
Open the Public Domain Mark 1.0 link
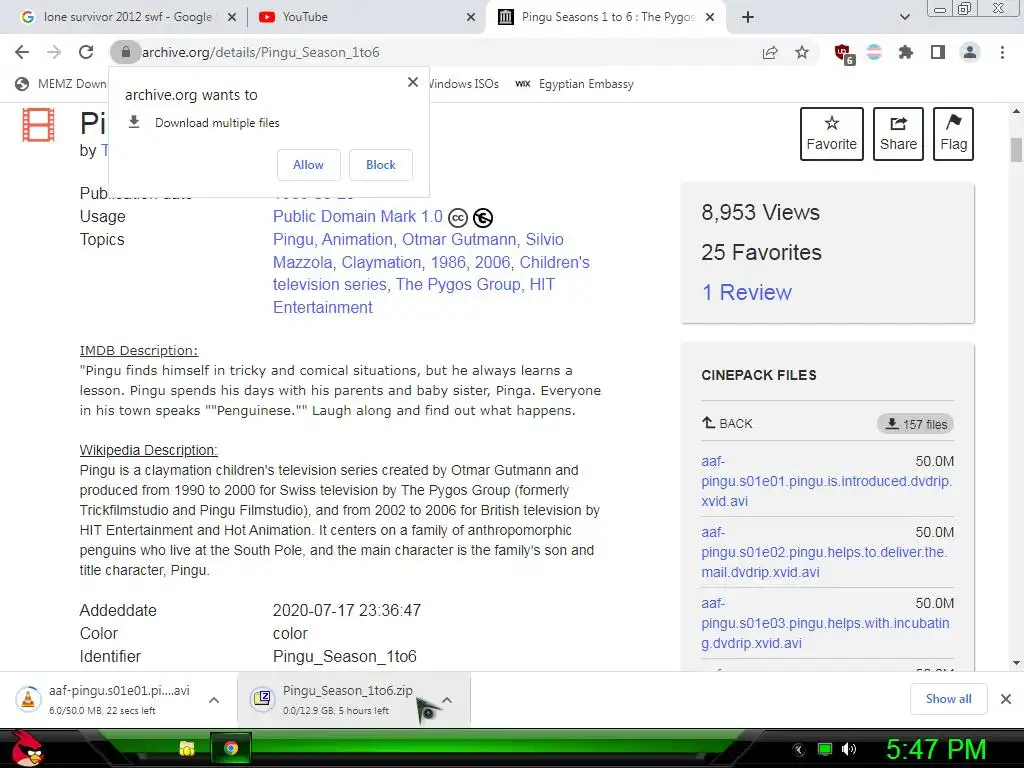(x=357, y=216)
